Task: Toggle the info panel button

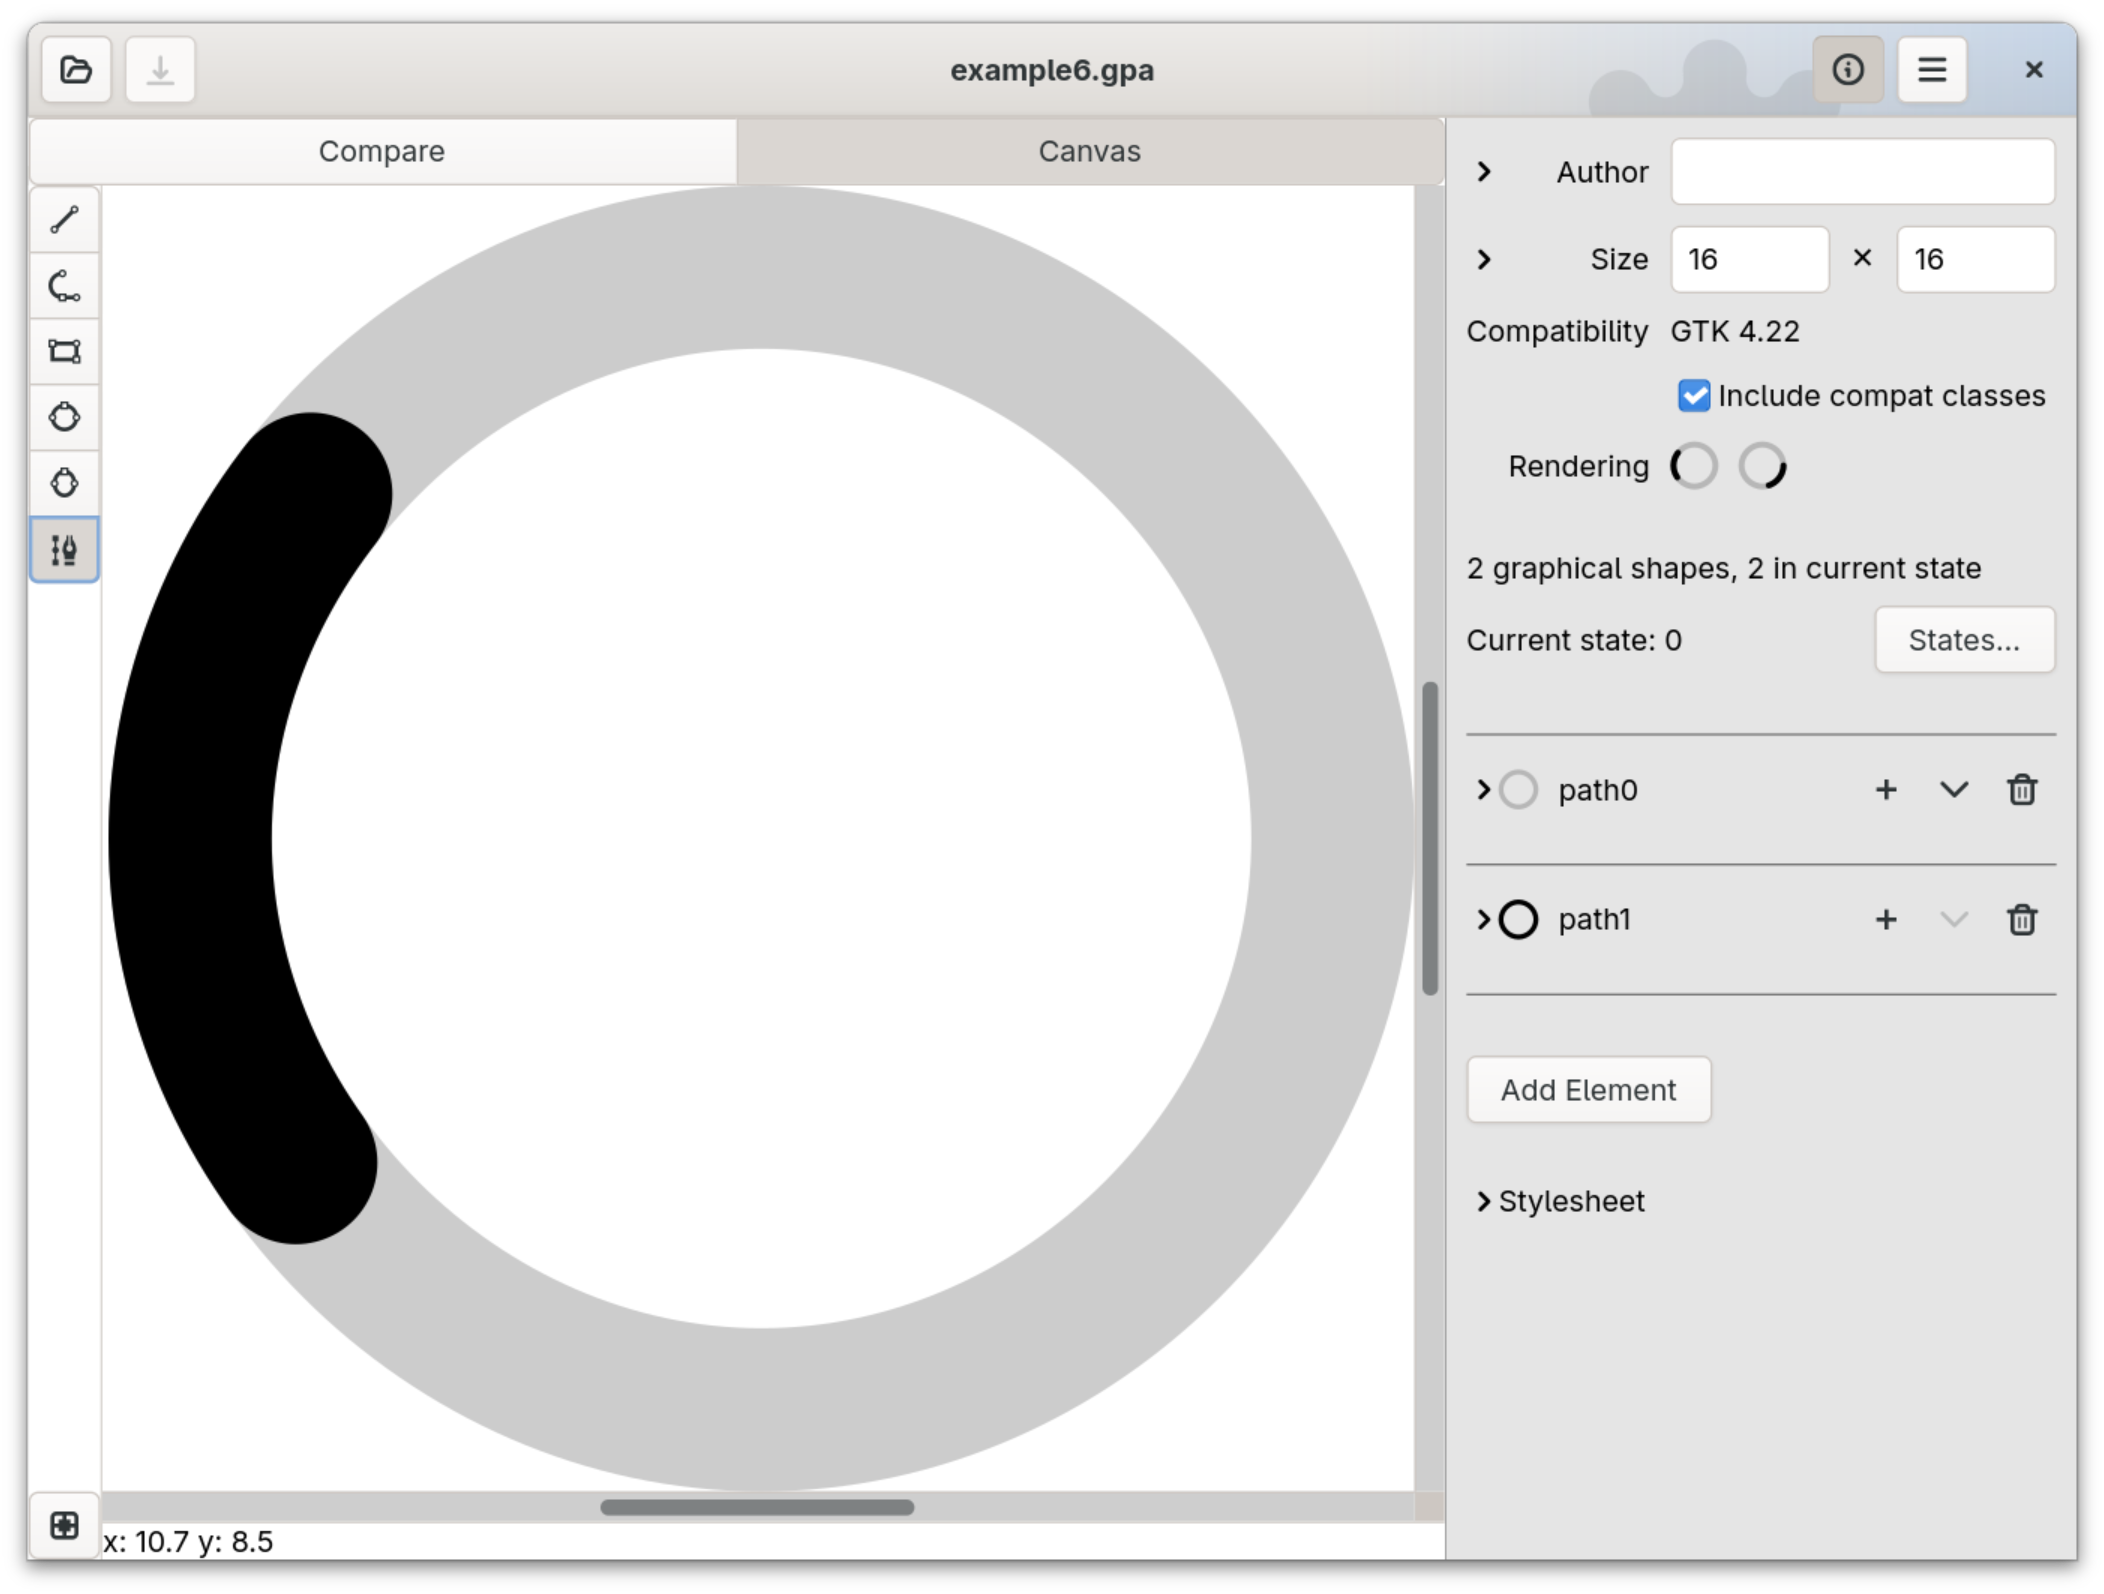Action: click(x=1847, y=70)
